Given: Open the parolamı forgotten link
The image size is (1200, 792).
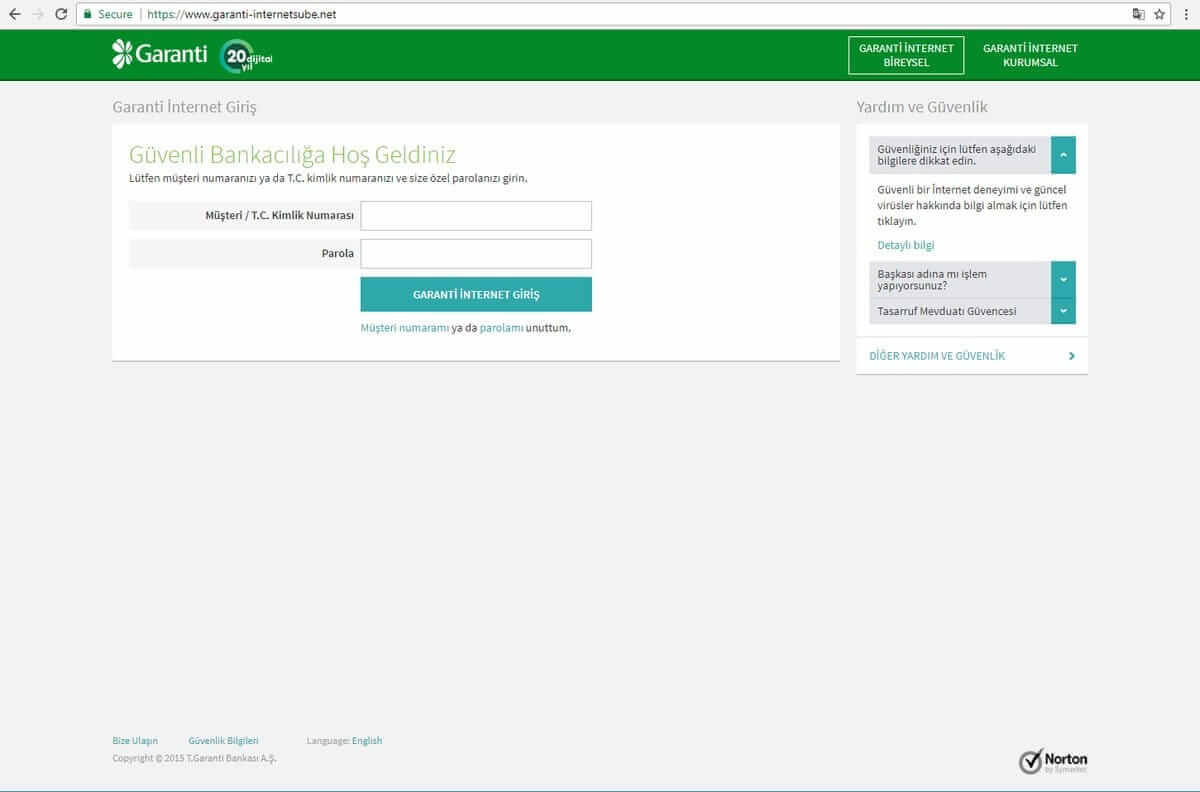Looking at the screenshot, I should pos(501,328).
